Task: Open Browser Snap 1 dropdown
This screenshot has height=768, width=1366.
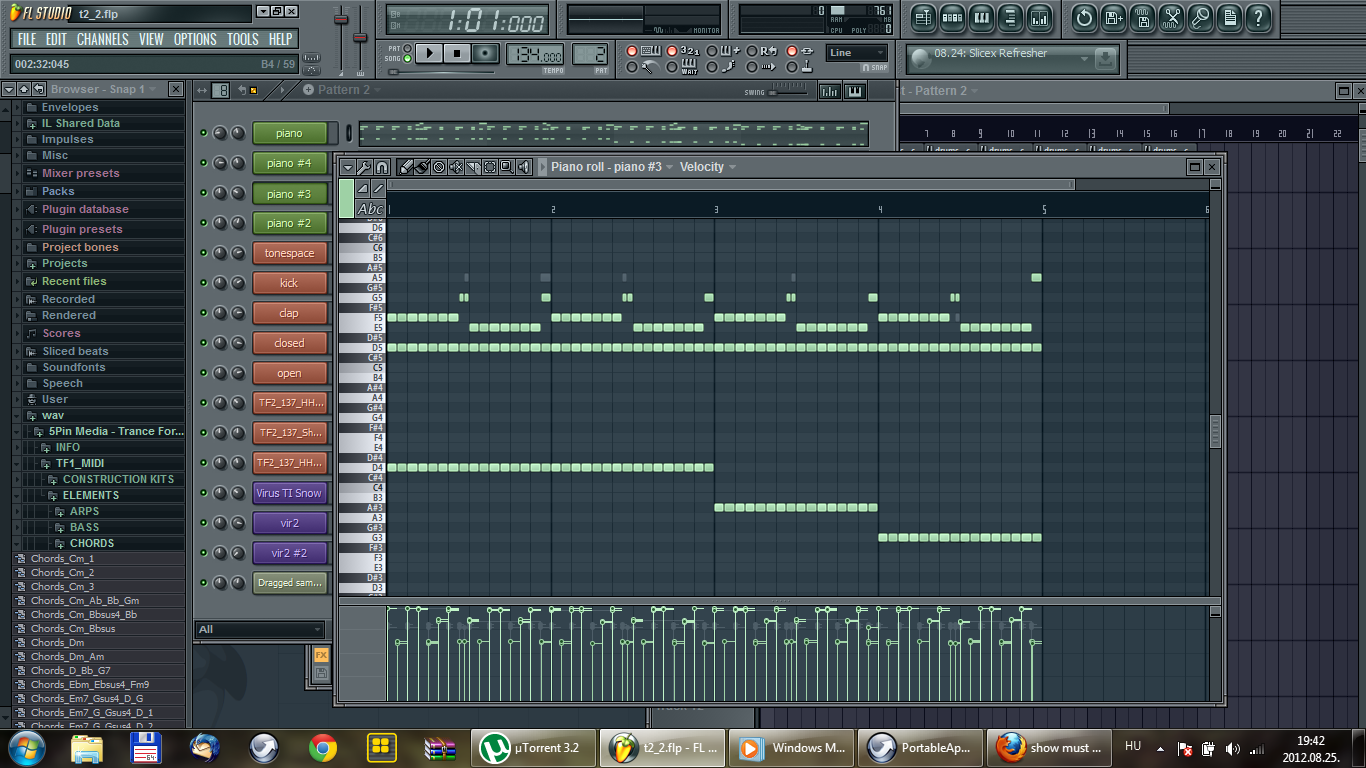Action: (x=104, y=89)
